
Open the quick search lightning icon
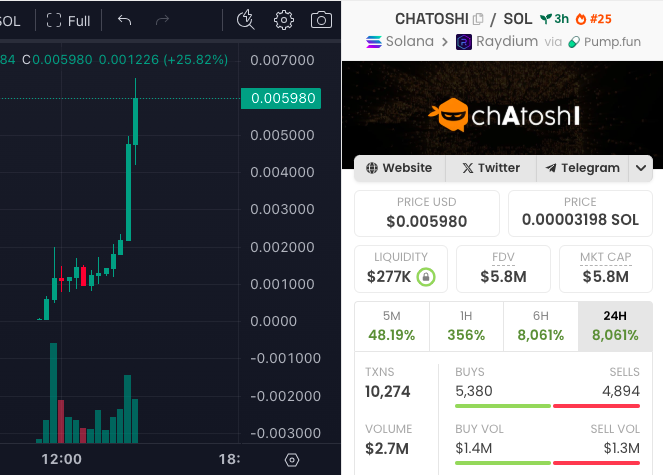245,20
